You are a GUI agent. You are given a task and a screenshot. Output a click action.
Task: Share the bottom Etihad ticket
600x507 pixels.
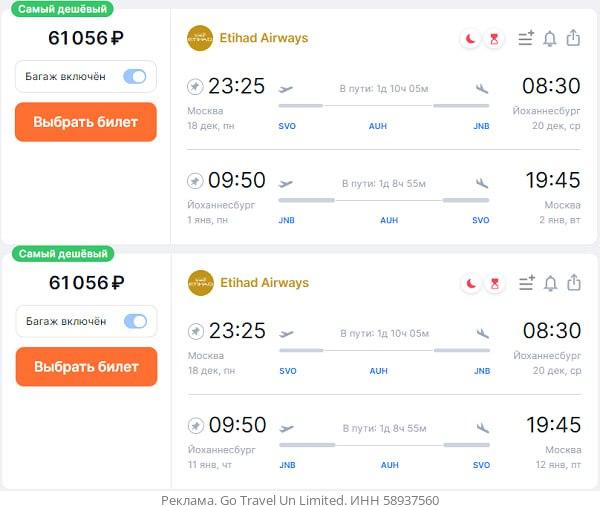573,283
